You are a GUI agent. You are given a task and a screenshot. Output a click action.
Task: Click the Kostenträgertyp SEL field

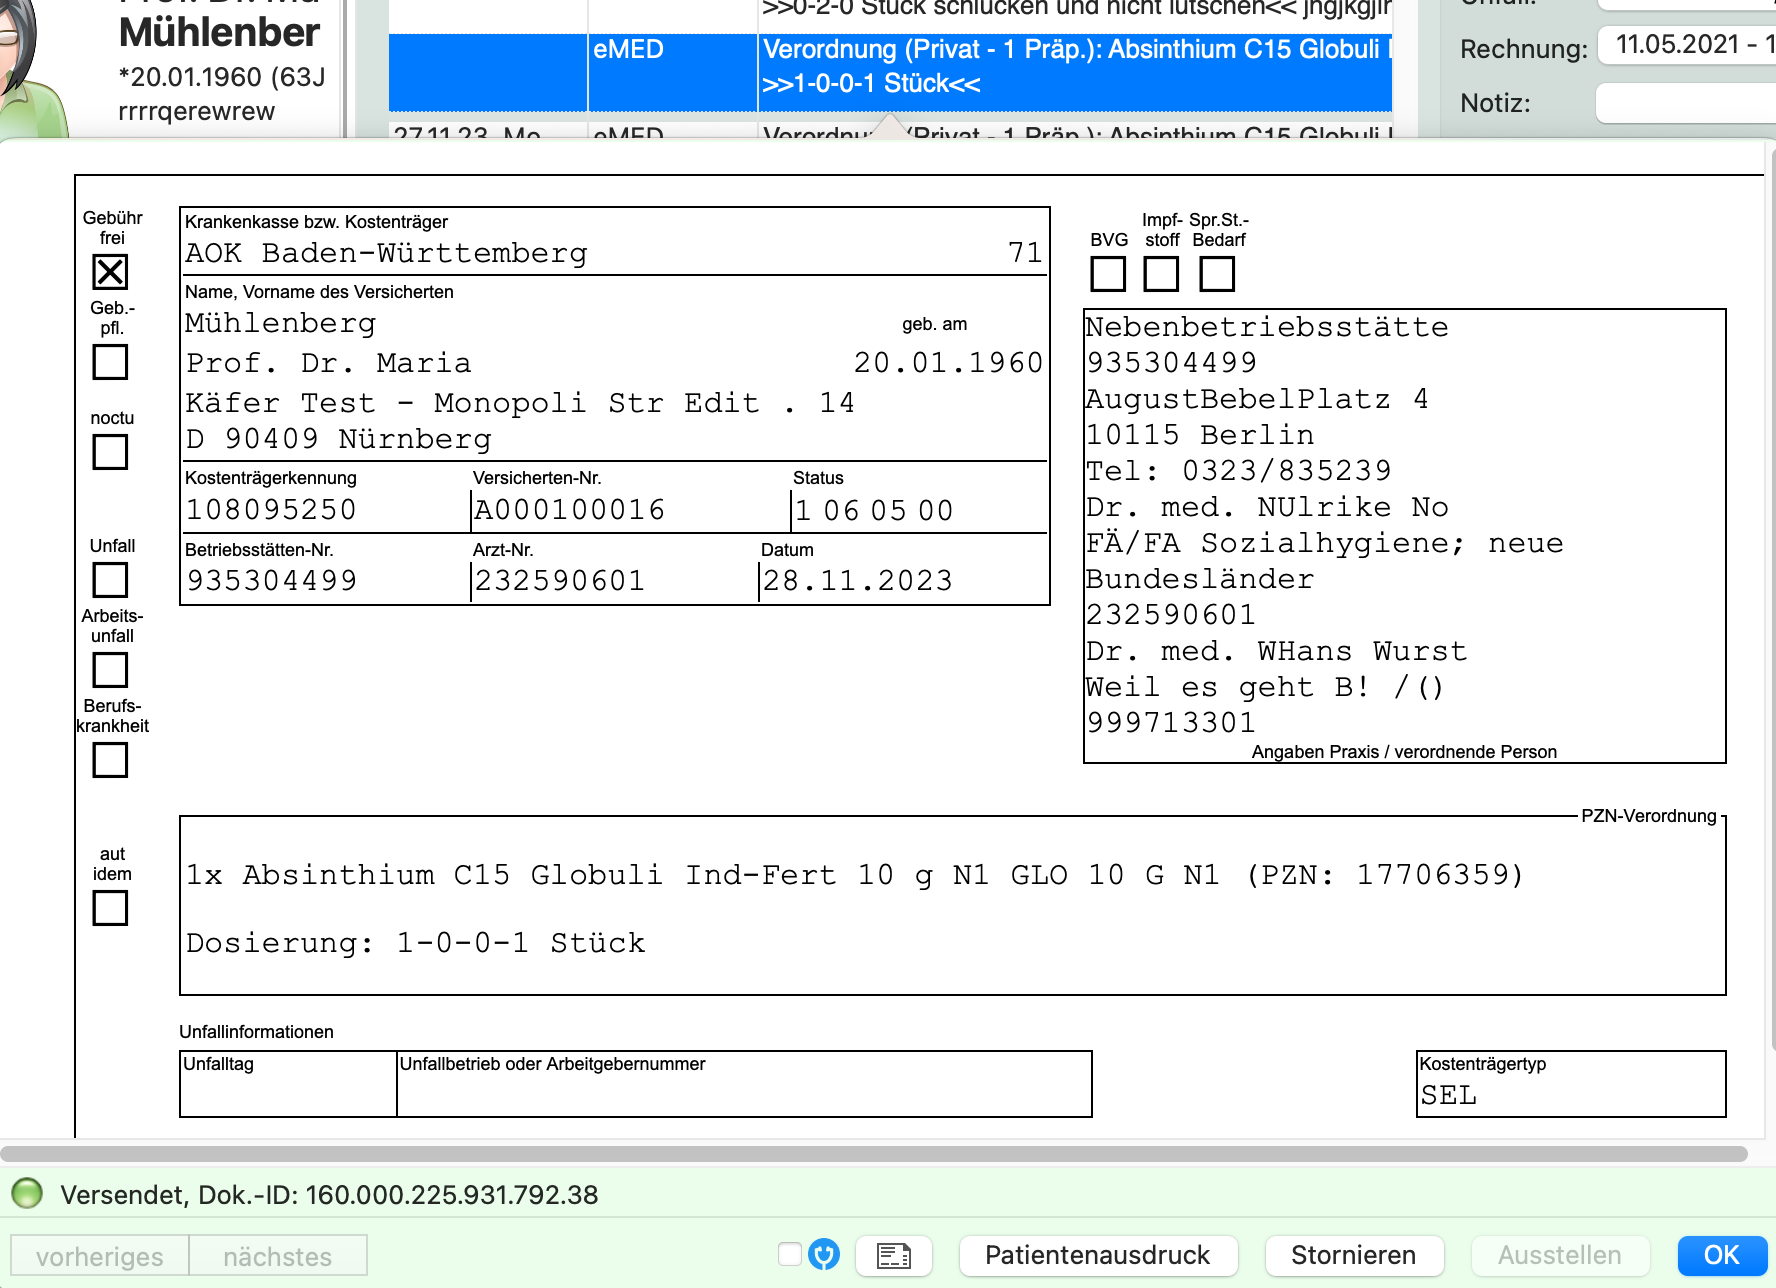tap(1571, 1084)
